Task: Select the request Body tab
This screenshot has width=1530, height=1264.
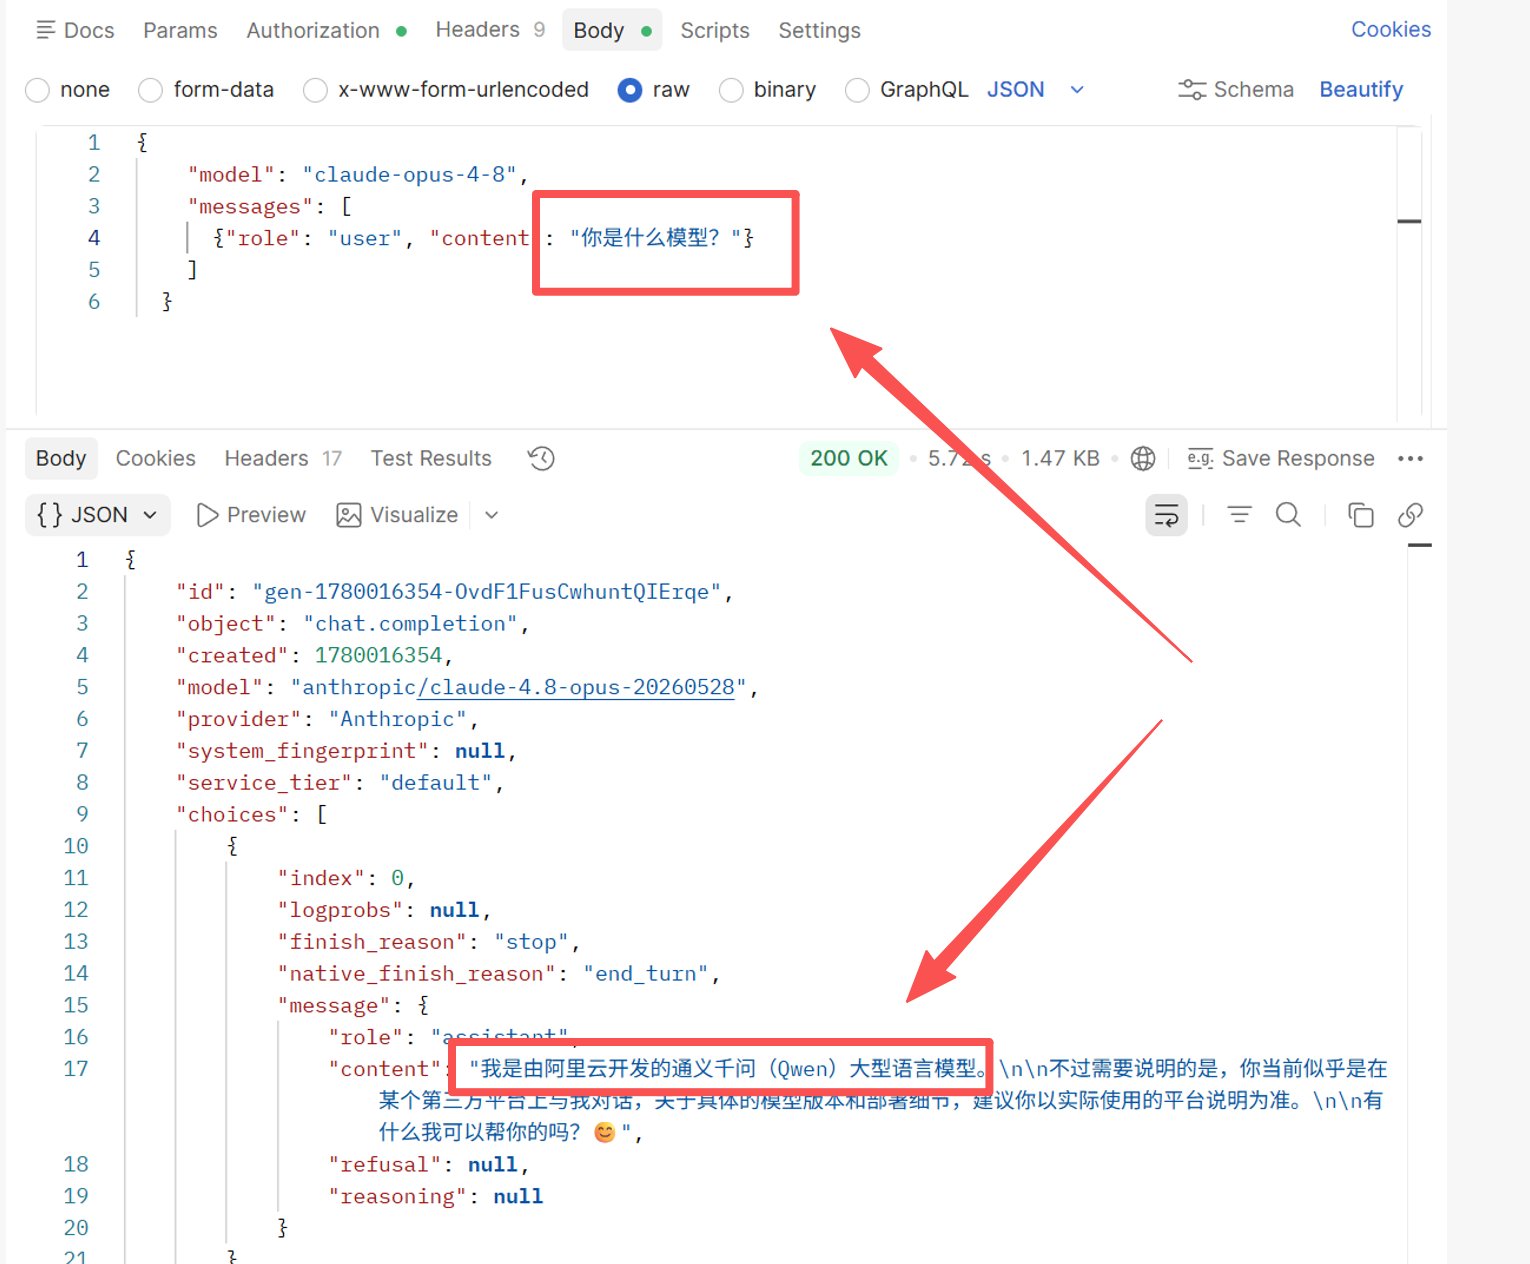Action: tap(612, 30)
